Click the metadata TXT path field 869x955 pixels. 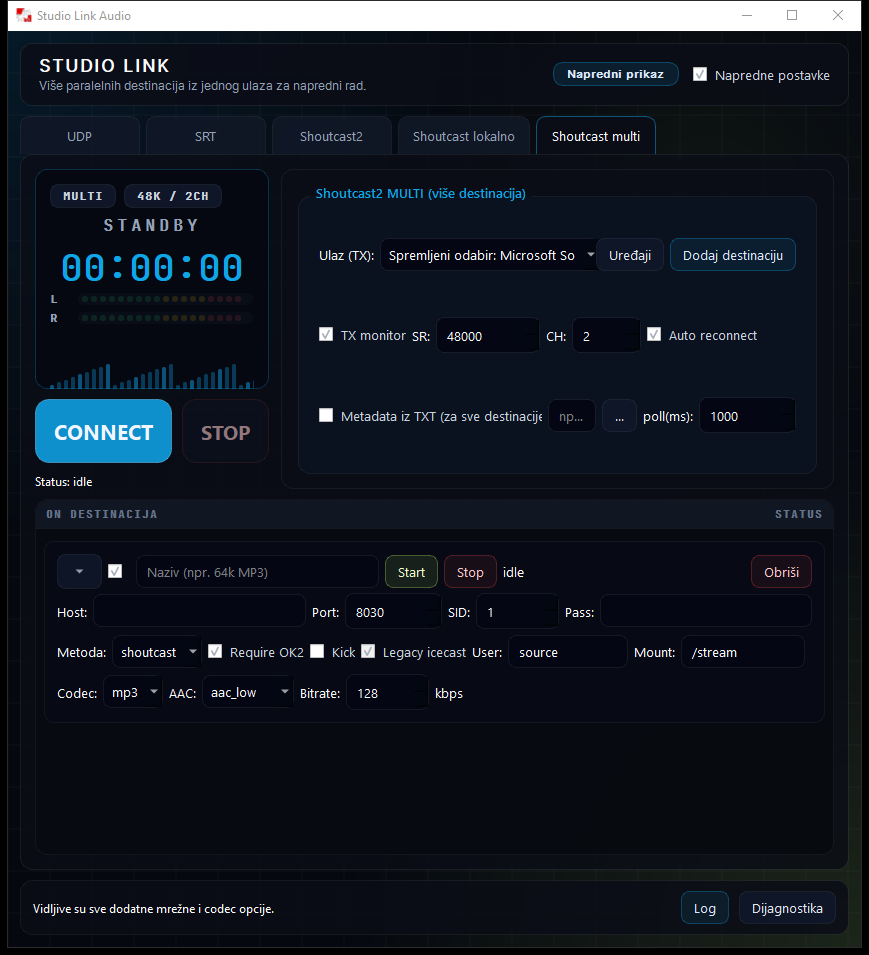pyautogui.click(x=572, y=416)
